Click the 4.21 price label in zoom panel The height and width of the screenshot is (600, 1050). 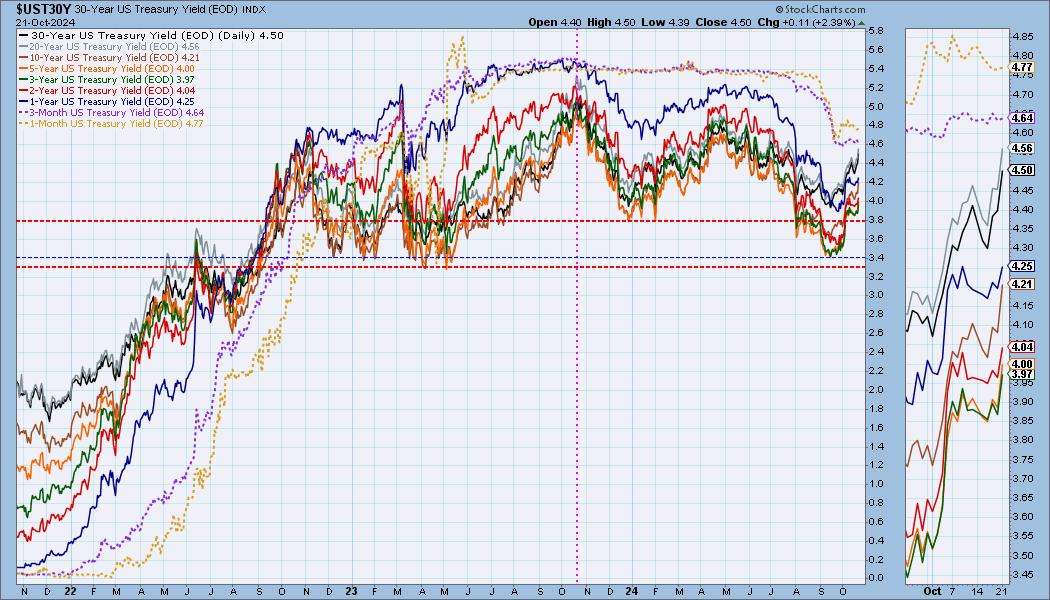pos(1022,284)
